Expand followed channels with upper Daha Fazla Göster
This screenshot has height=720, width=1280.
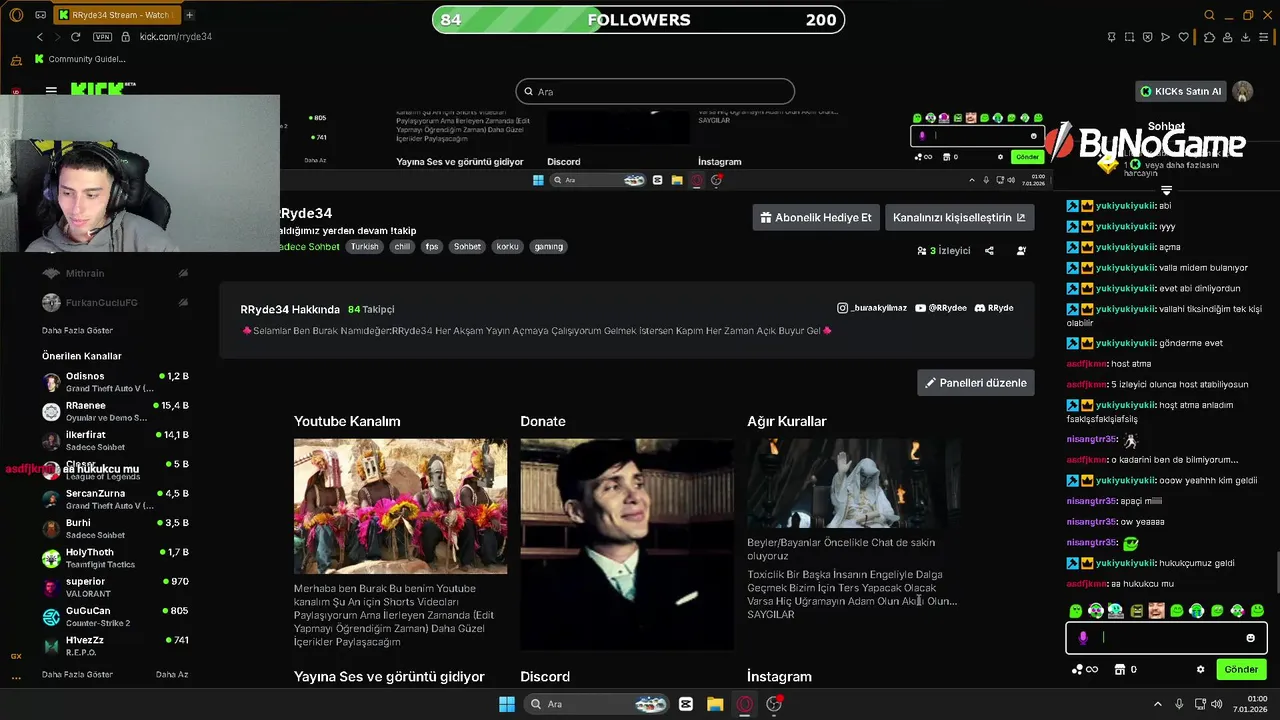coord(77,330)
